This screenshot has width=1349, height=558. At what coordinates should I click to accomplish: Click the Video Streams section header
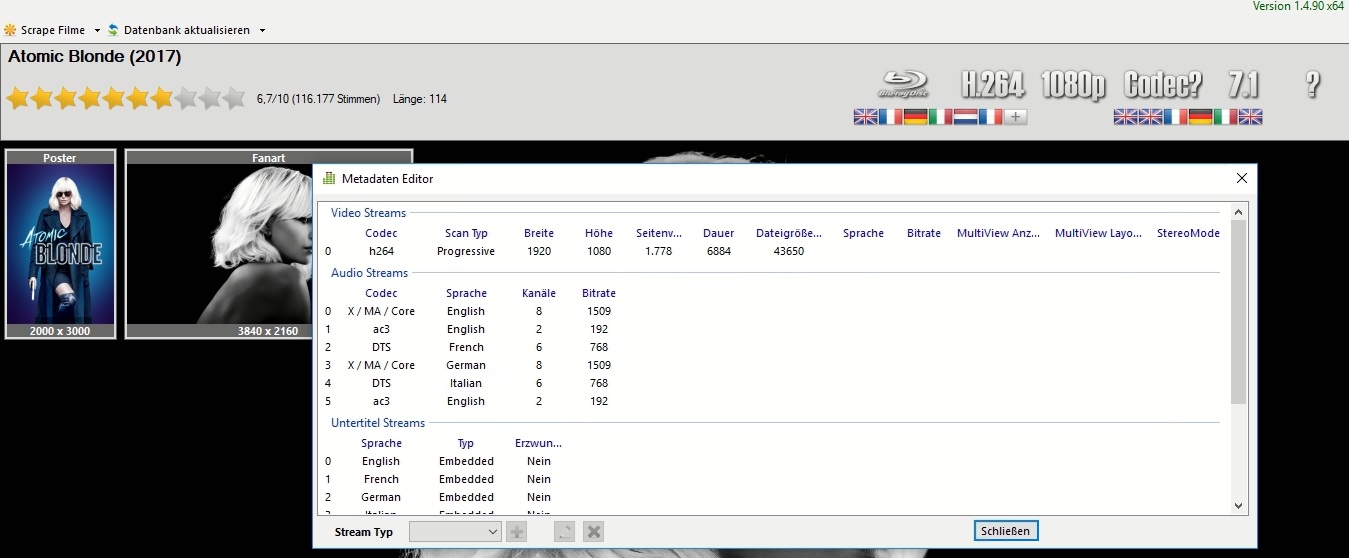pyautogui.click(x=368, y=213)
